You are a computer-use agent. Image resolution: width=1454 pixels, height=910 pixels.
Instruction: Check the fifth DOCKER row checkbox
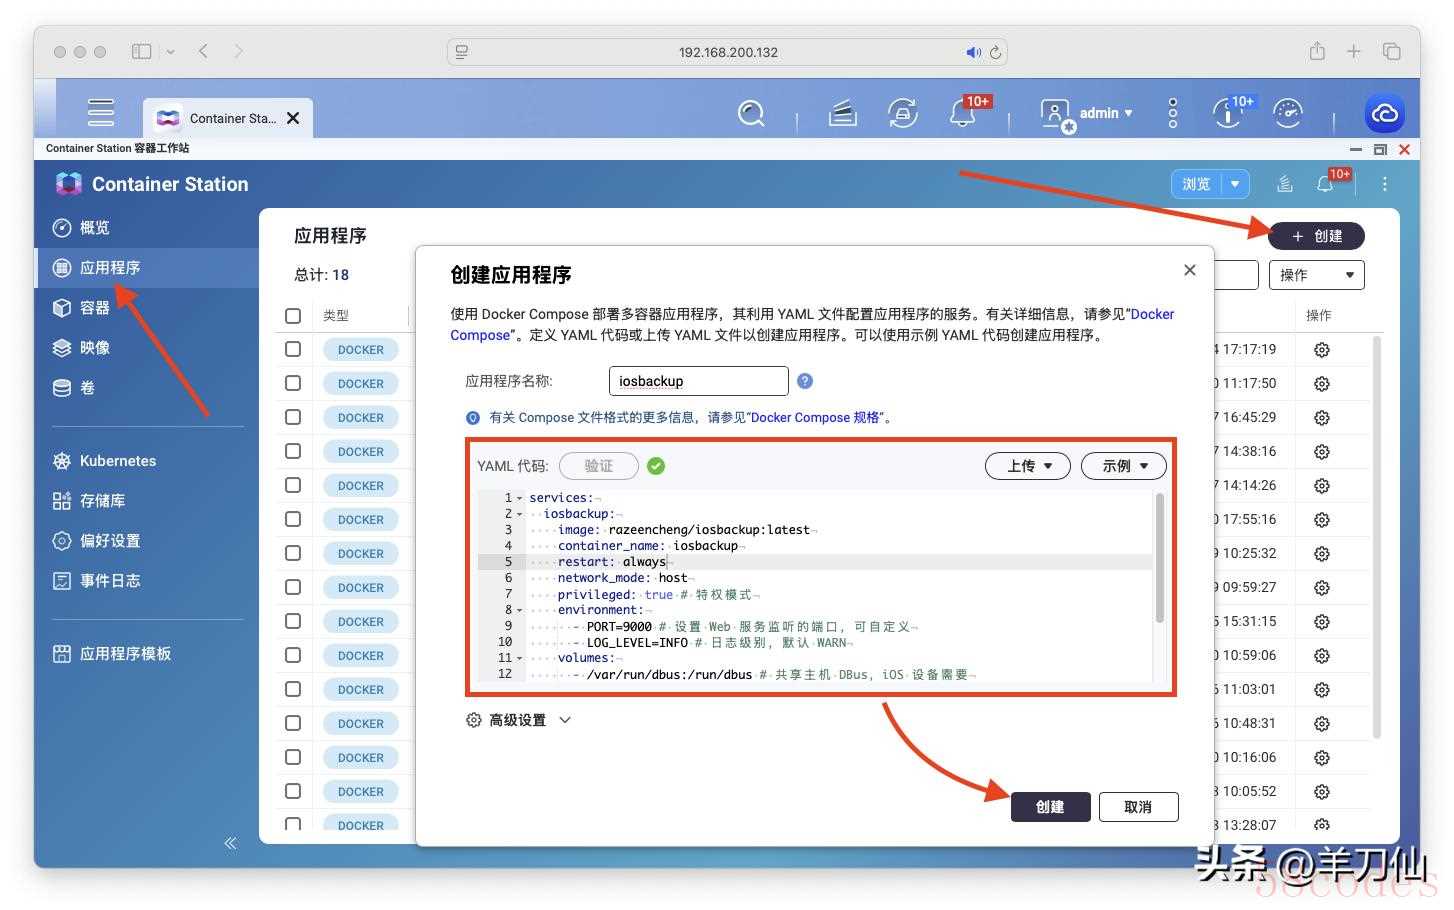pos(293,485)
